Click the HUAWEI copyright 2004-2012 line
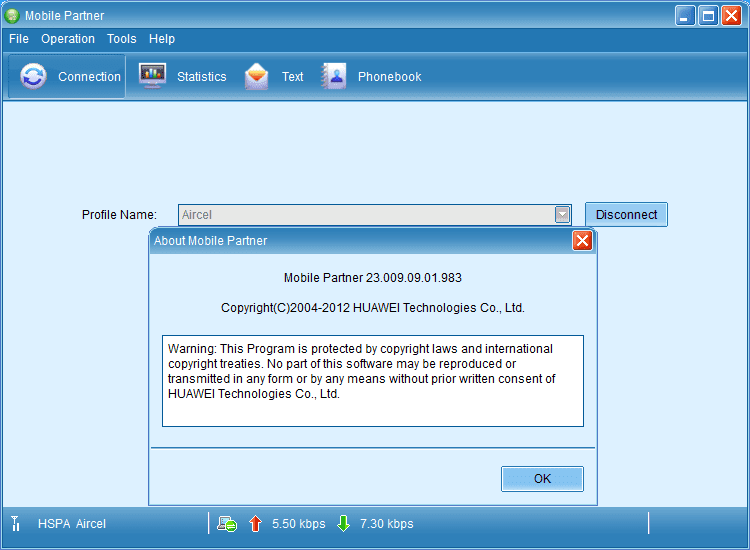Screen dimensions: 750x550 pos(373,308)
